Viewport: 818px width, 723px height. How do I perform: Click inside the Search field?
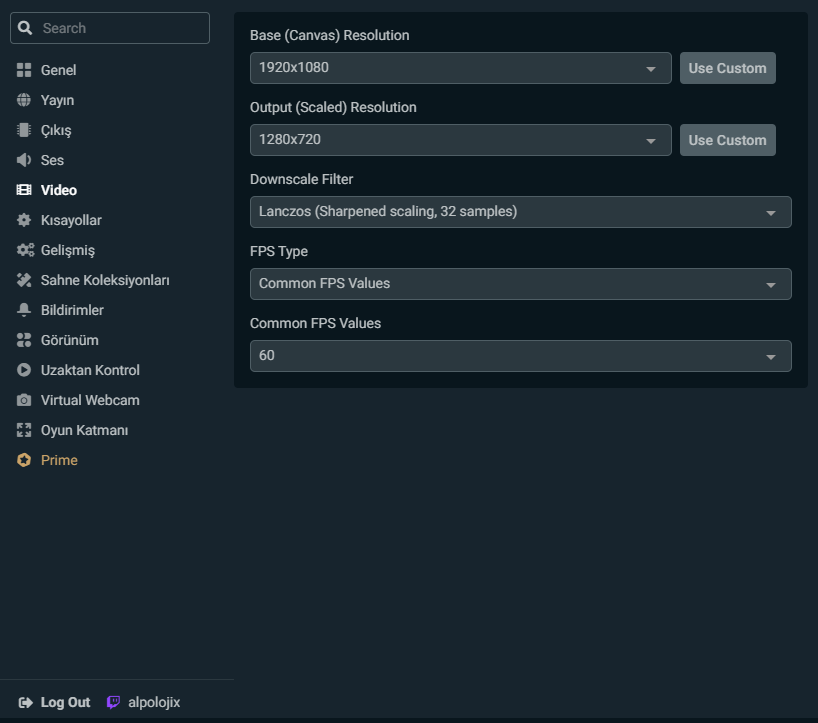pyautogui.click(x=110, y=28)
